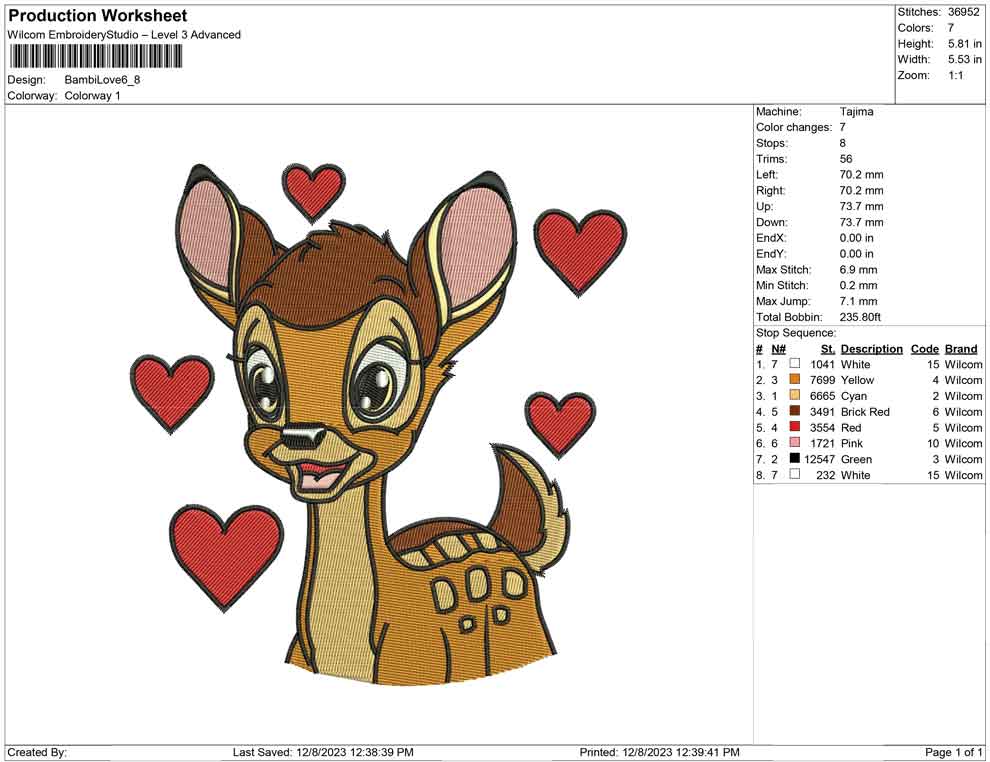Click the 'Printed: 12/8/2023 12:39:41 PM' text
This screenshot has width=990, height=762.
(659, 752)
